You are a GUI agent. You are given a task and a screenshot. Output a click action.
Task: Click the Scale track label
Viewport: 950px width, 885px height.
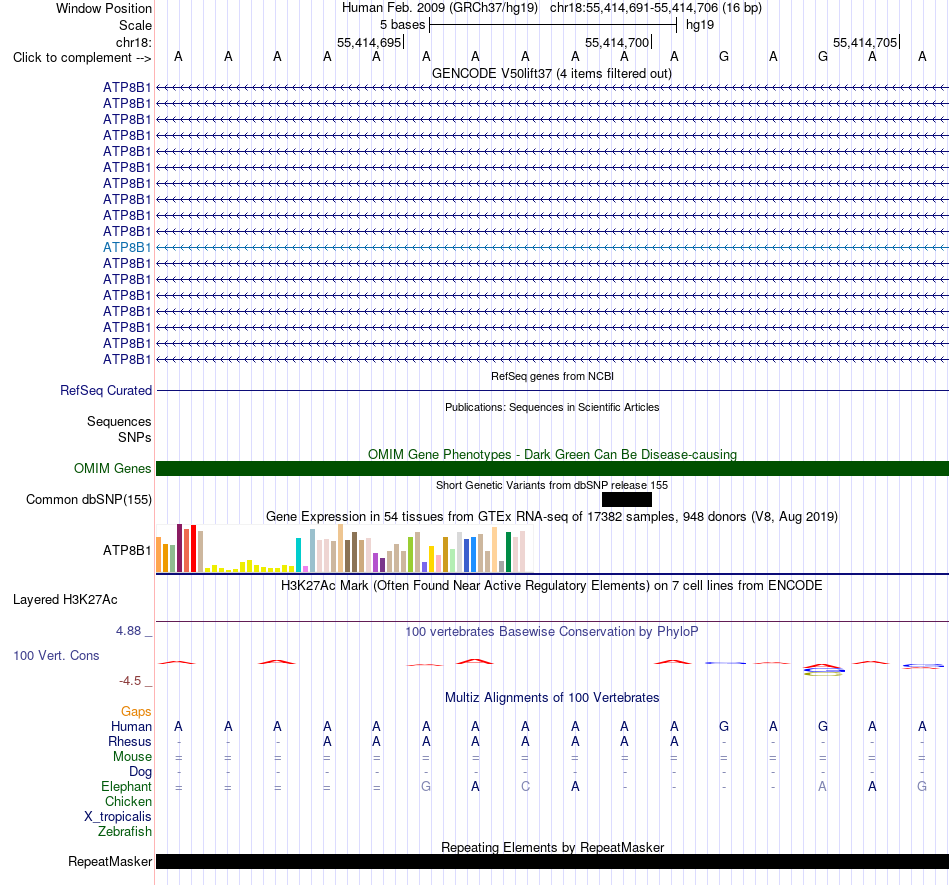pyautogui.click(x=135, y=25)
